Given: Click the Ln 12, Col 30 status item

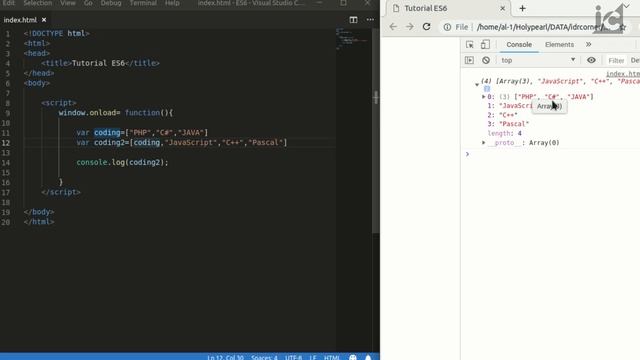Looking at the screenshot, I should [225, 357].
